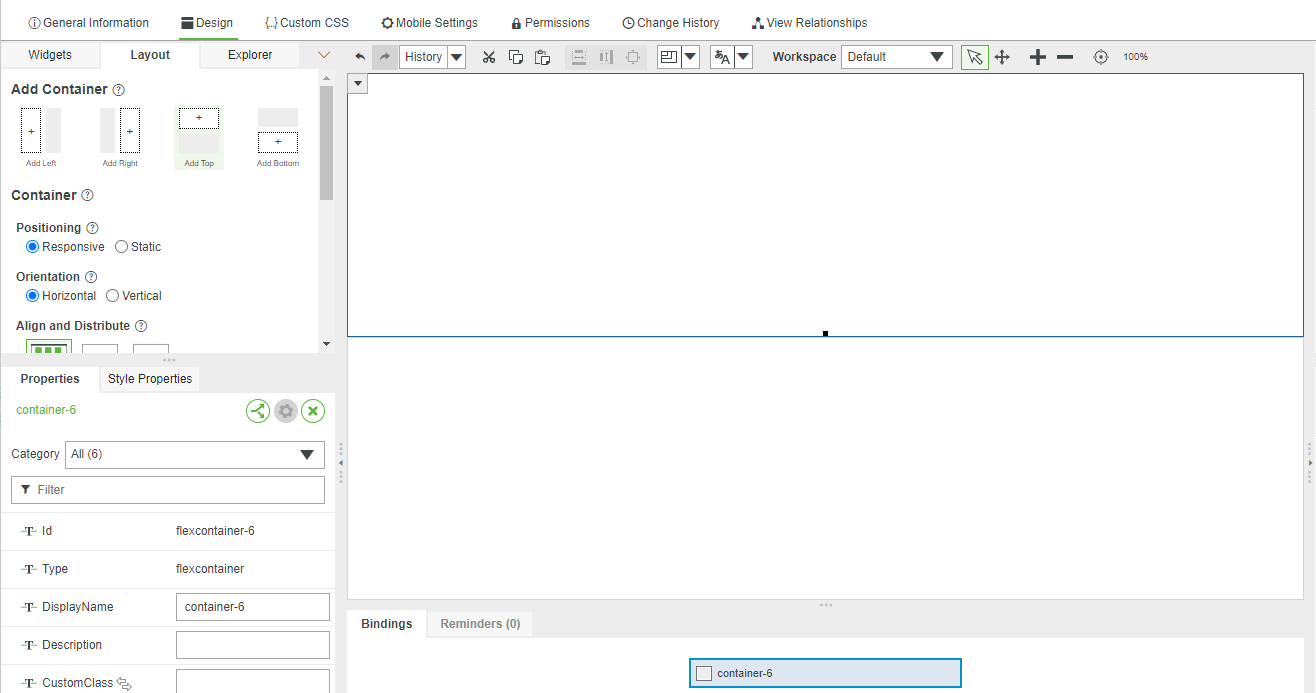Zoom in using the plus icon

pos(1037,57)
